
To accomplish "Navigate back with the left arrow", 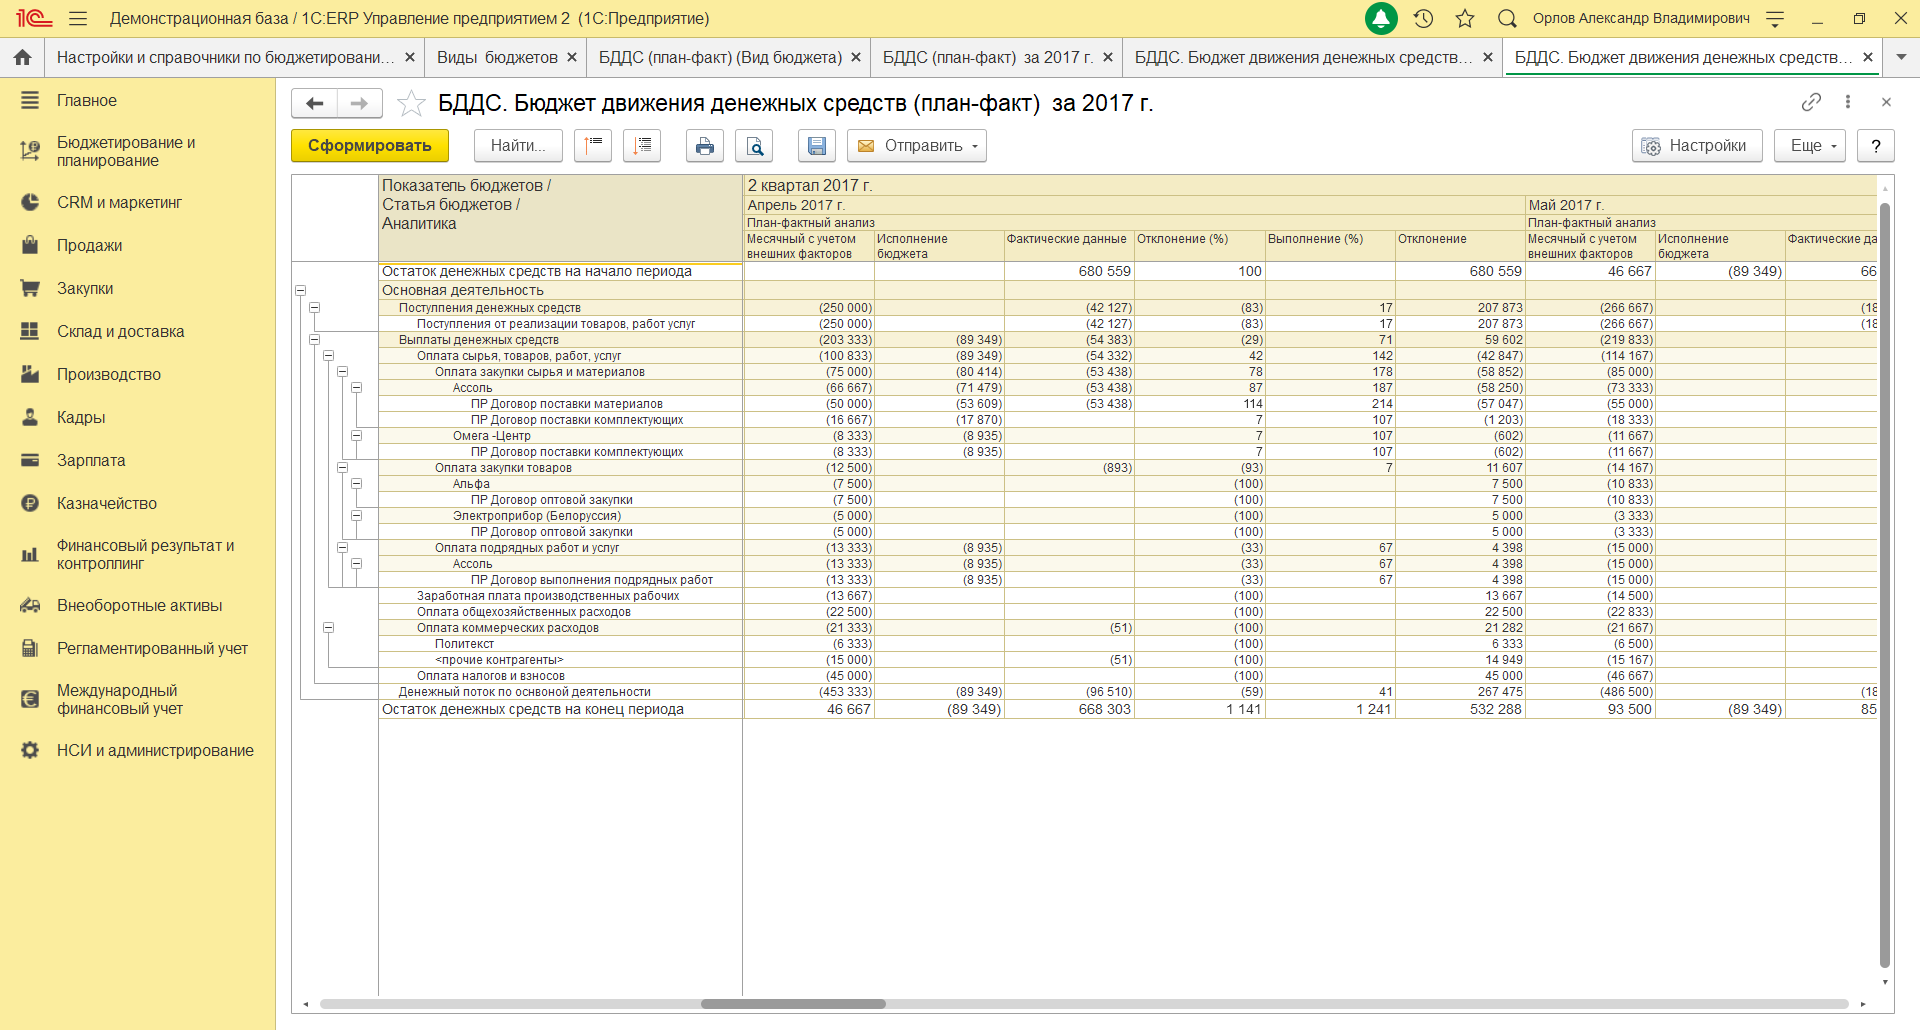I will point(315,103).
